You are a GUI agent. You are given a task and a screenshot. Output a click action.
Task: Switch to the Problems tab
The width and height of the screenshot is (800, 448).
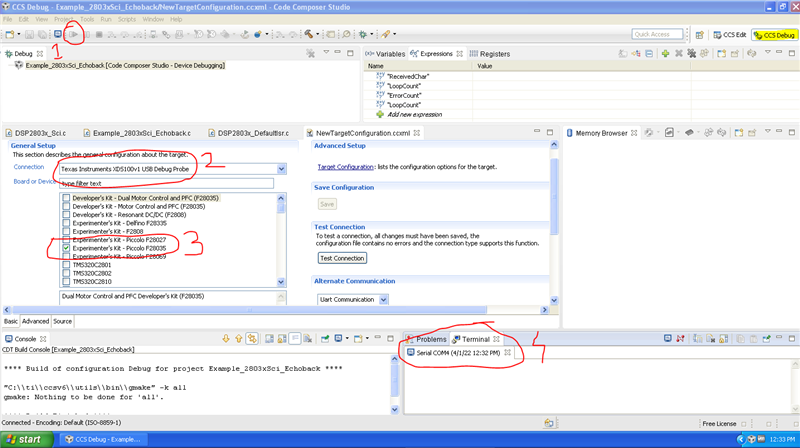[426, 339]
